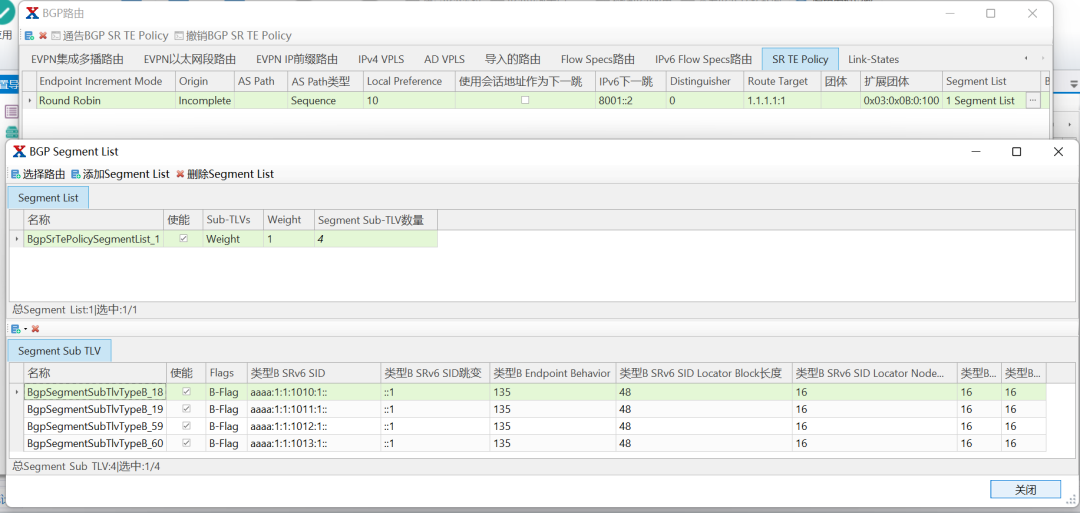Click the Local Preference value 10 cell

point(408,100)
